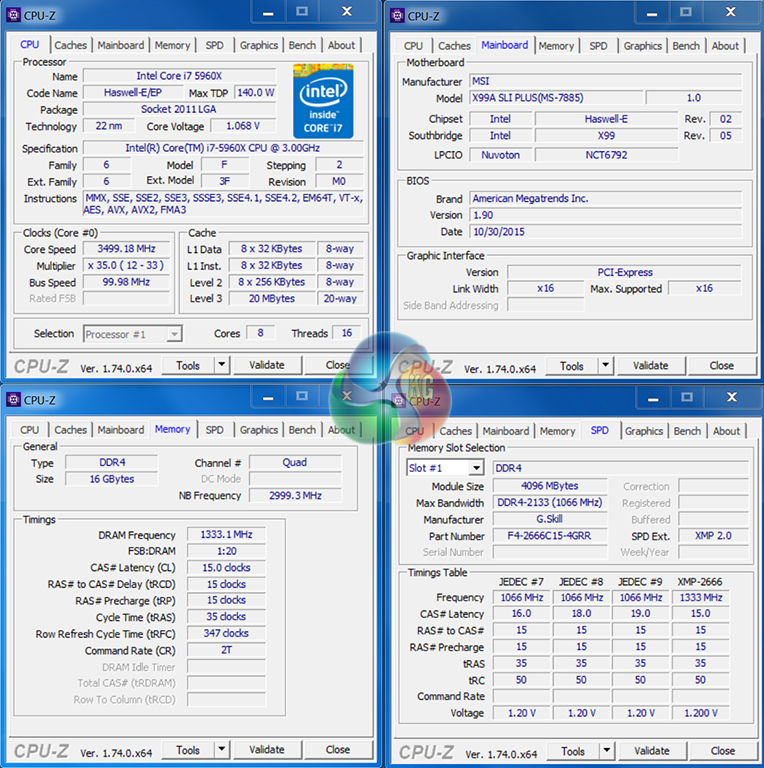Open Graphics tab in Memory window
Viewport: 764px width, 768px height.
pyautogui.click(x=259, y=430)
